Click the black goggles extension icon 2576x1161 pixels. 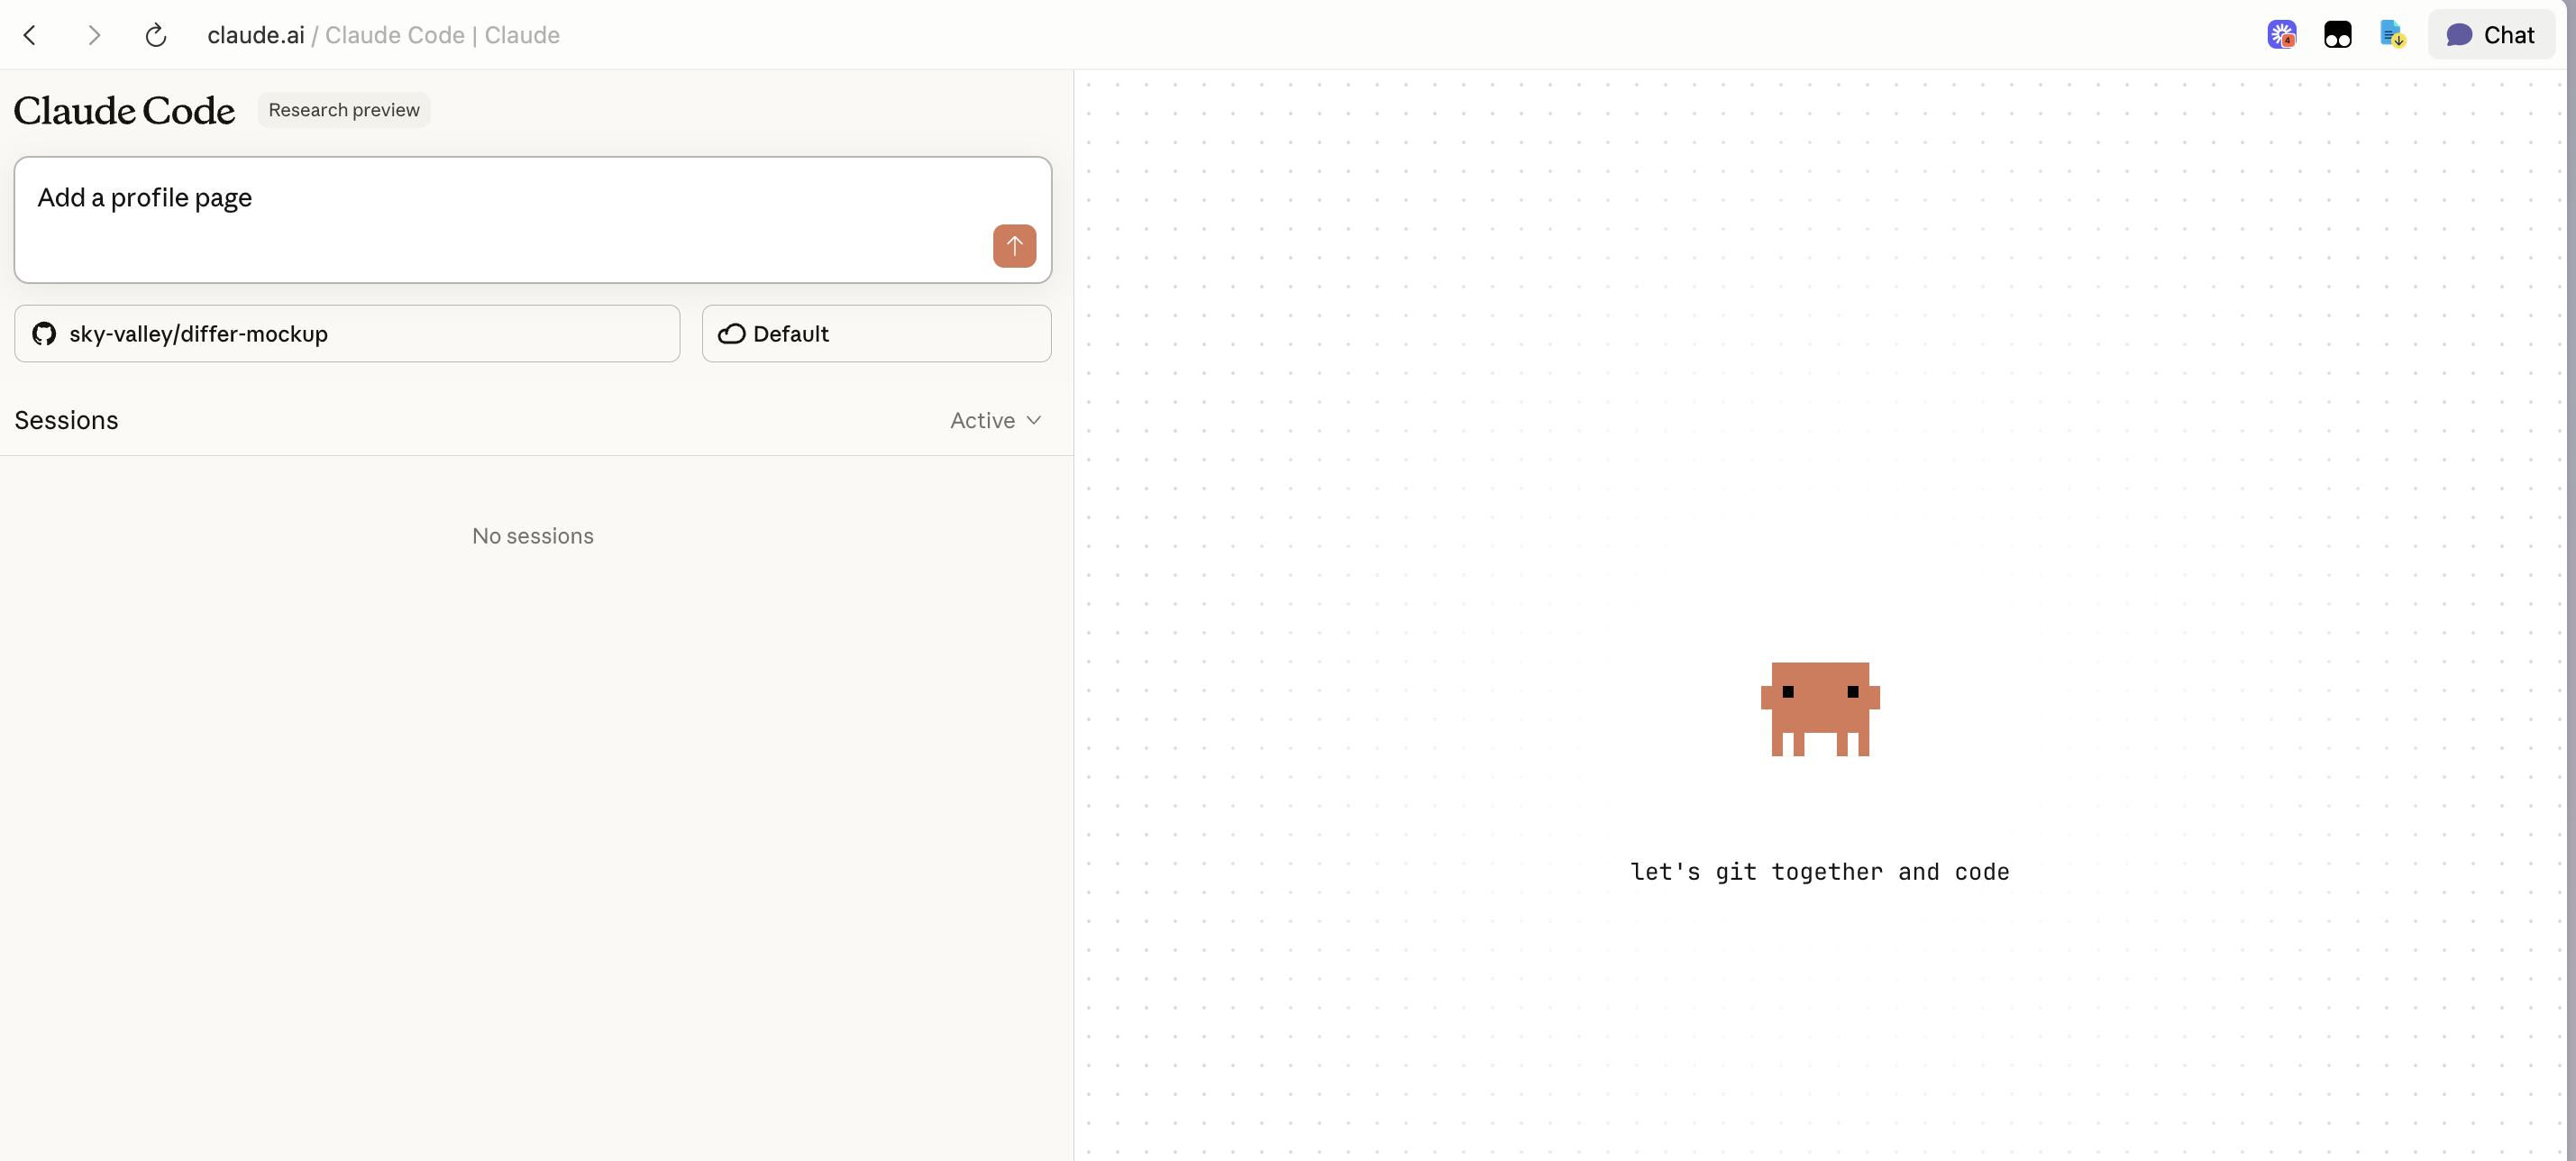click(2337, 33)
